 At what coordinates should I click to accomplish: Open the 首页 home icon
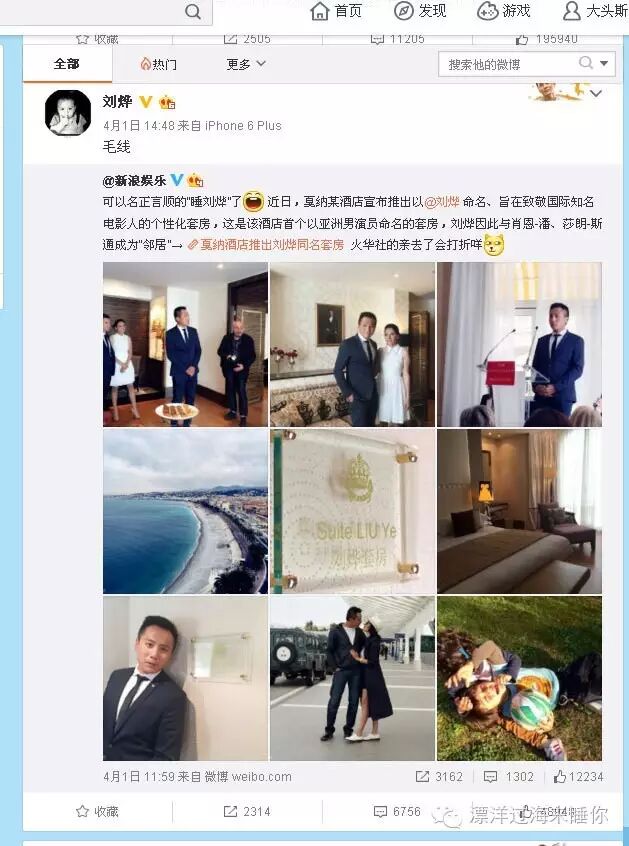coord(320,11)
